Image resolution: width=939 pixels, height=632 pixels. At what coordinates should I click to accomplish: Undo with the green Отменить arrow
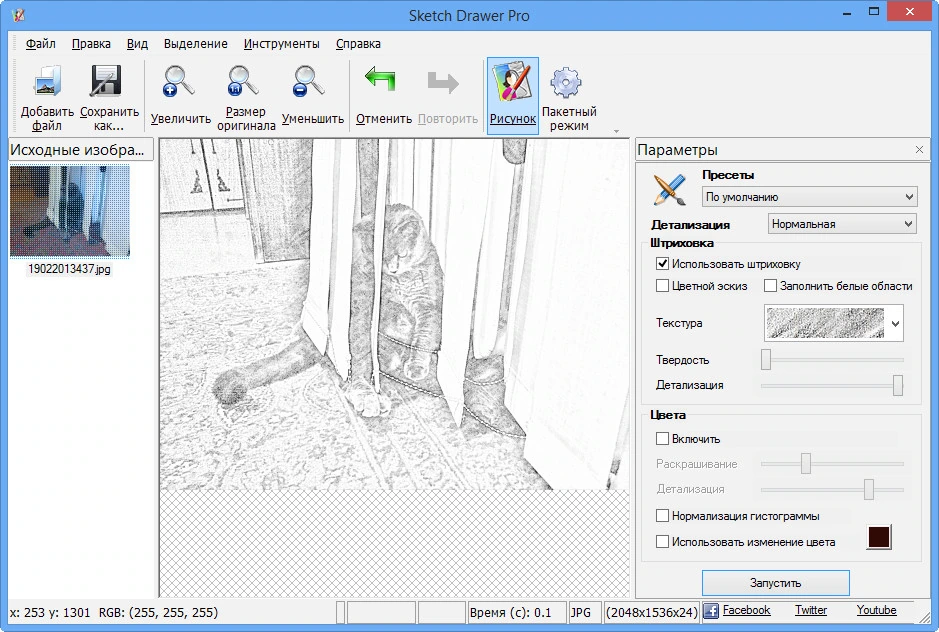pyautogui.click(x=381, y=79)
